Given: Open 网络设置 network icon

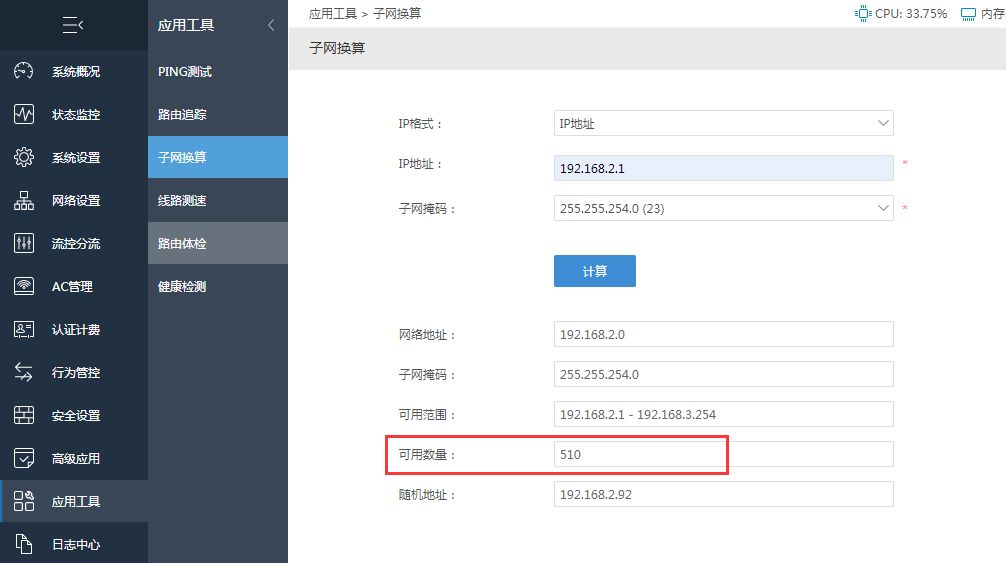Looking at the screenshot, I should 24,200.
